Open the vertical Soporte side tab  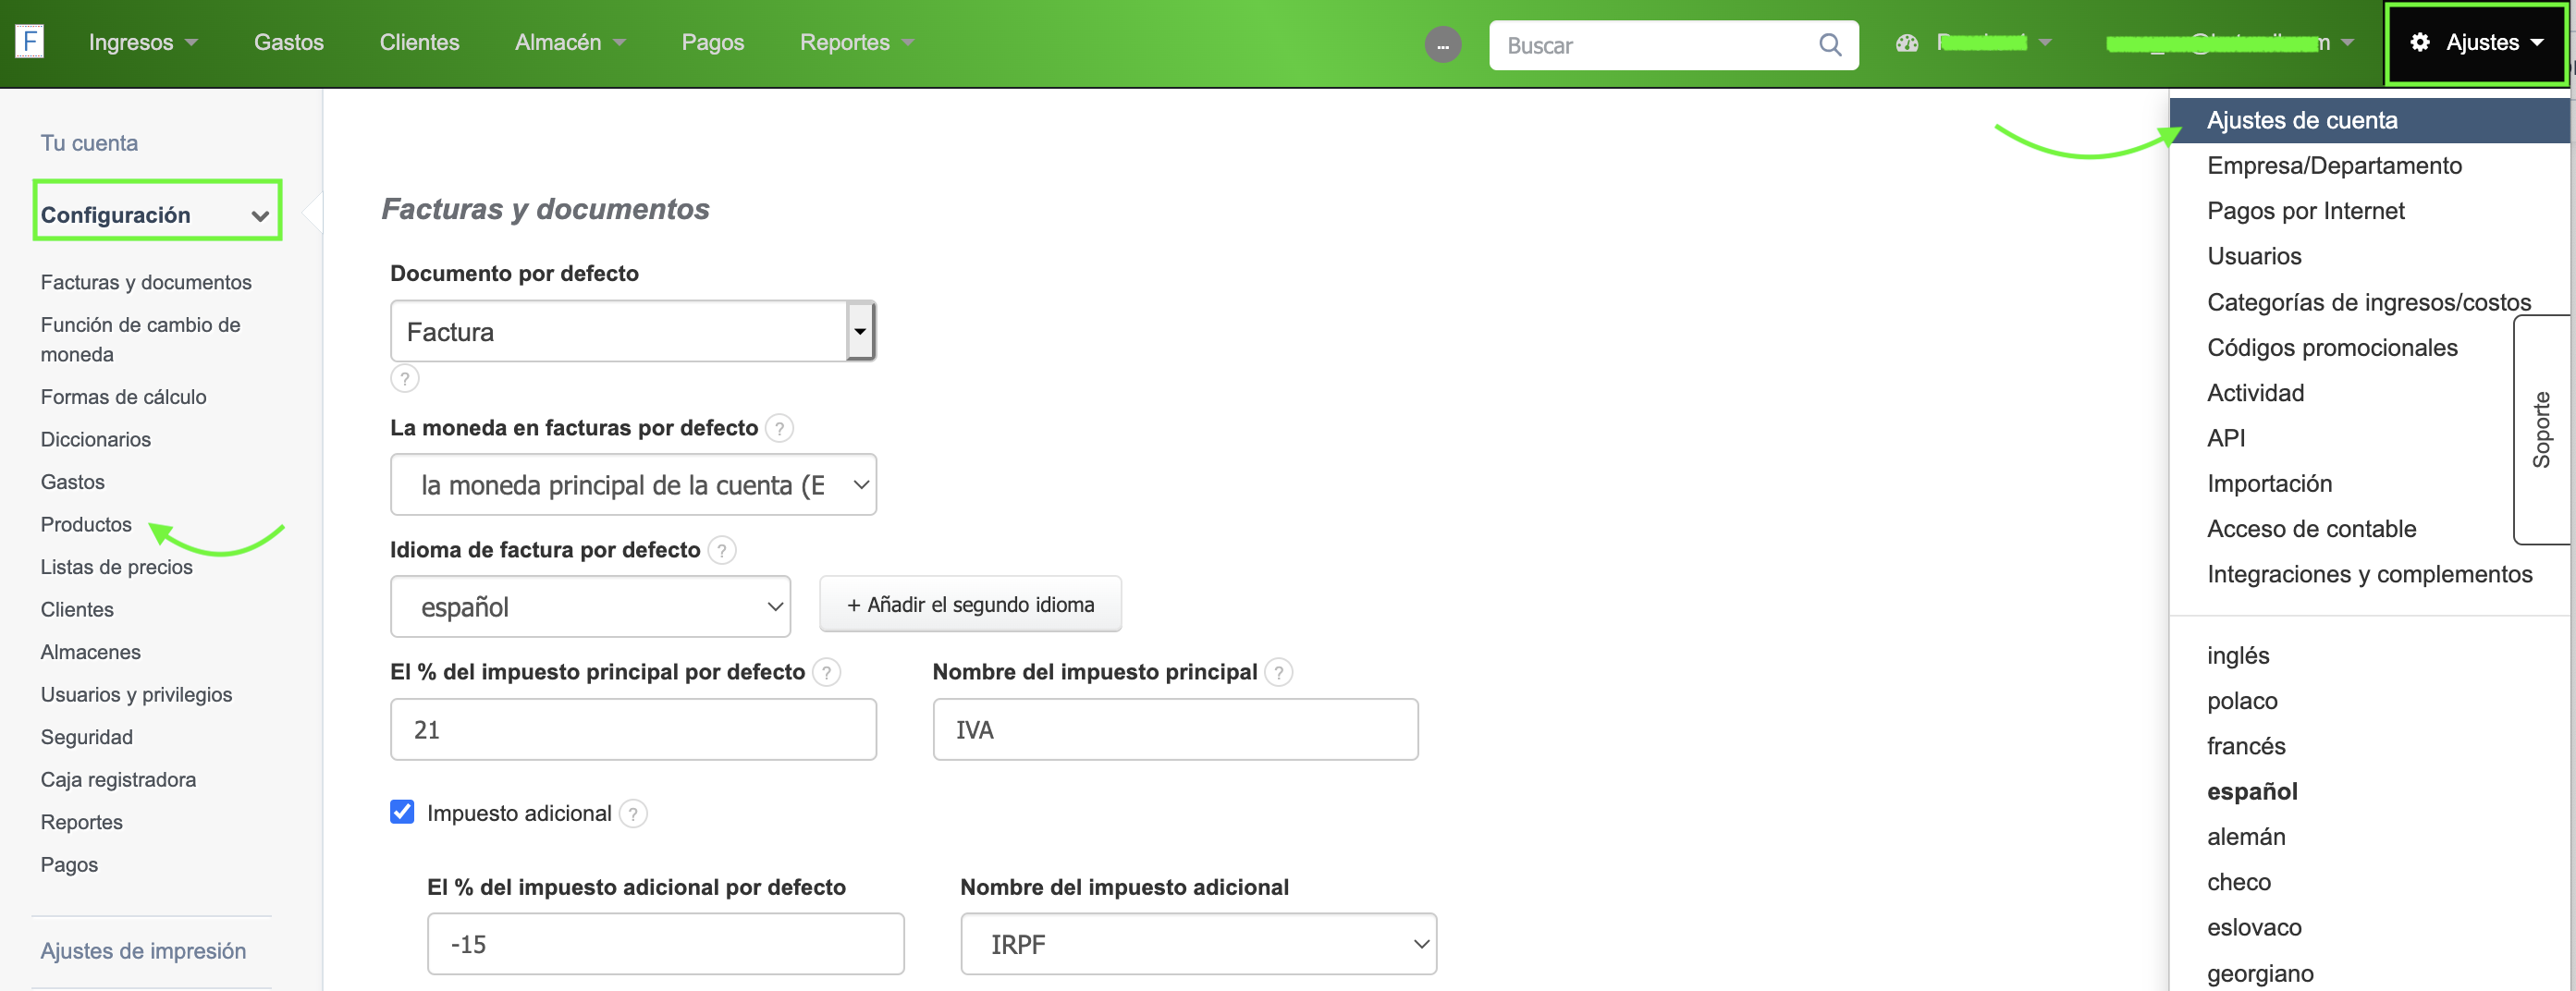pos(2541,430)
